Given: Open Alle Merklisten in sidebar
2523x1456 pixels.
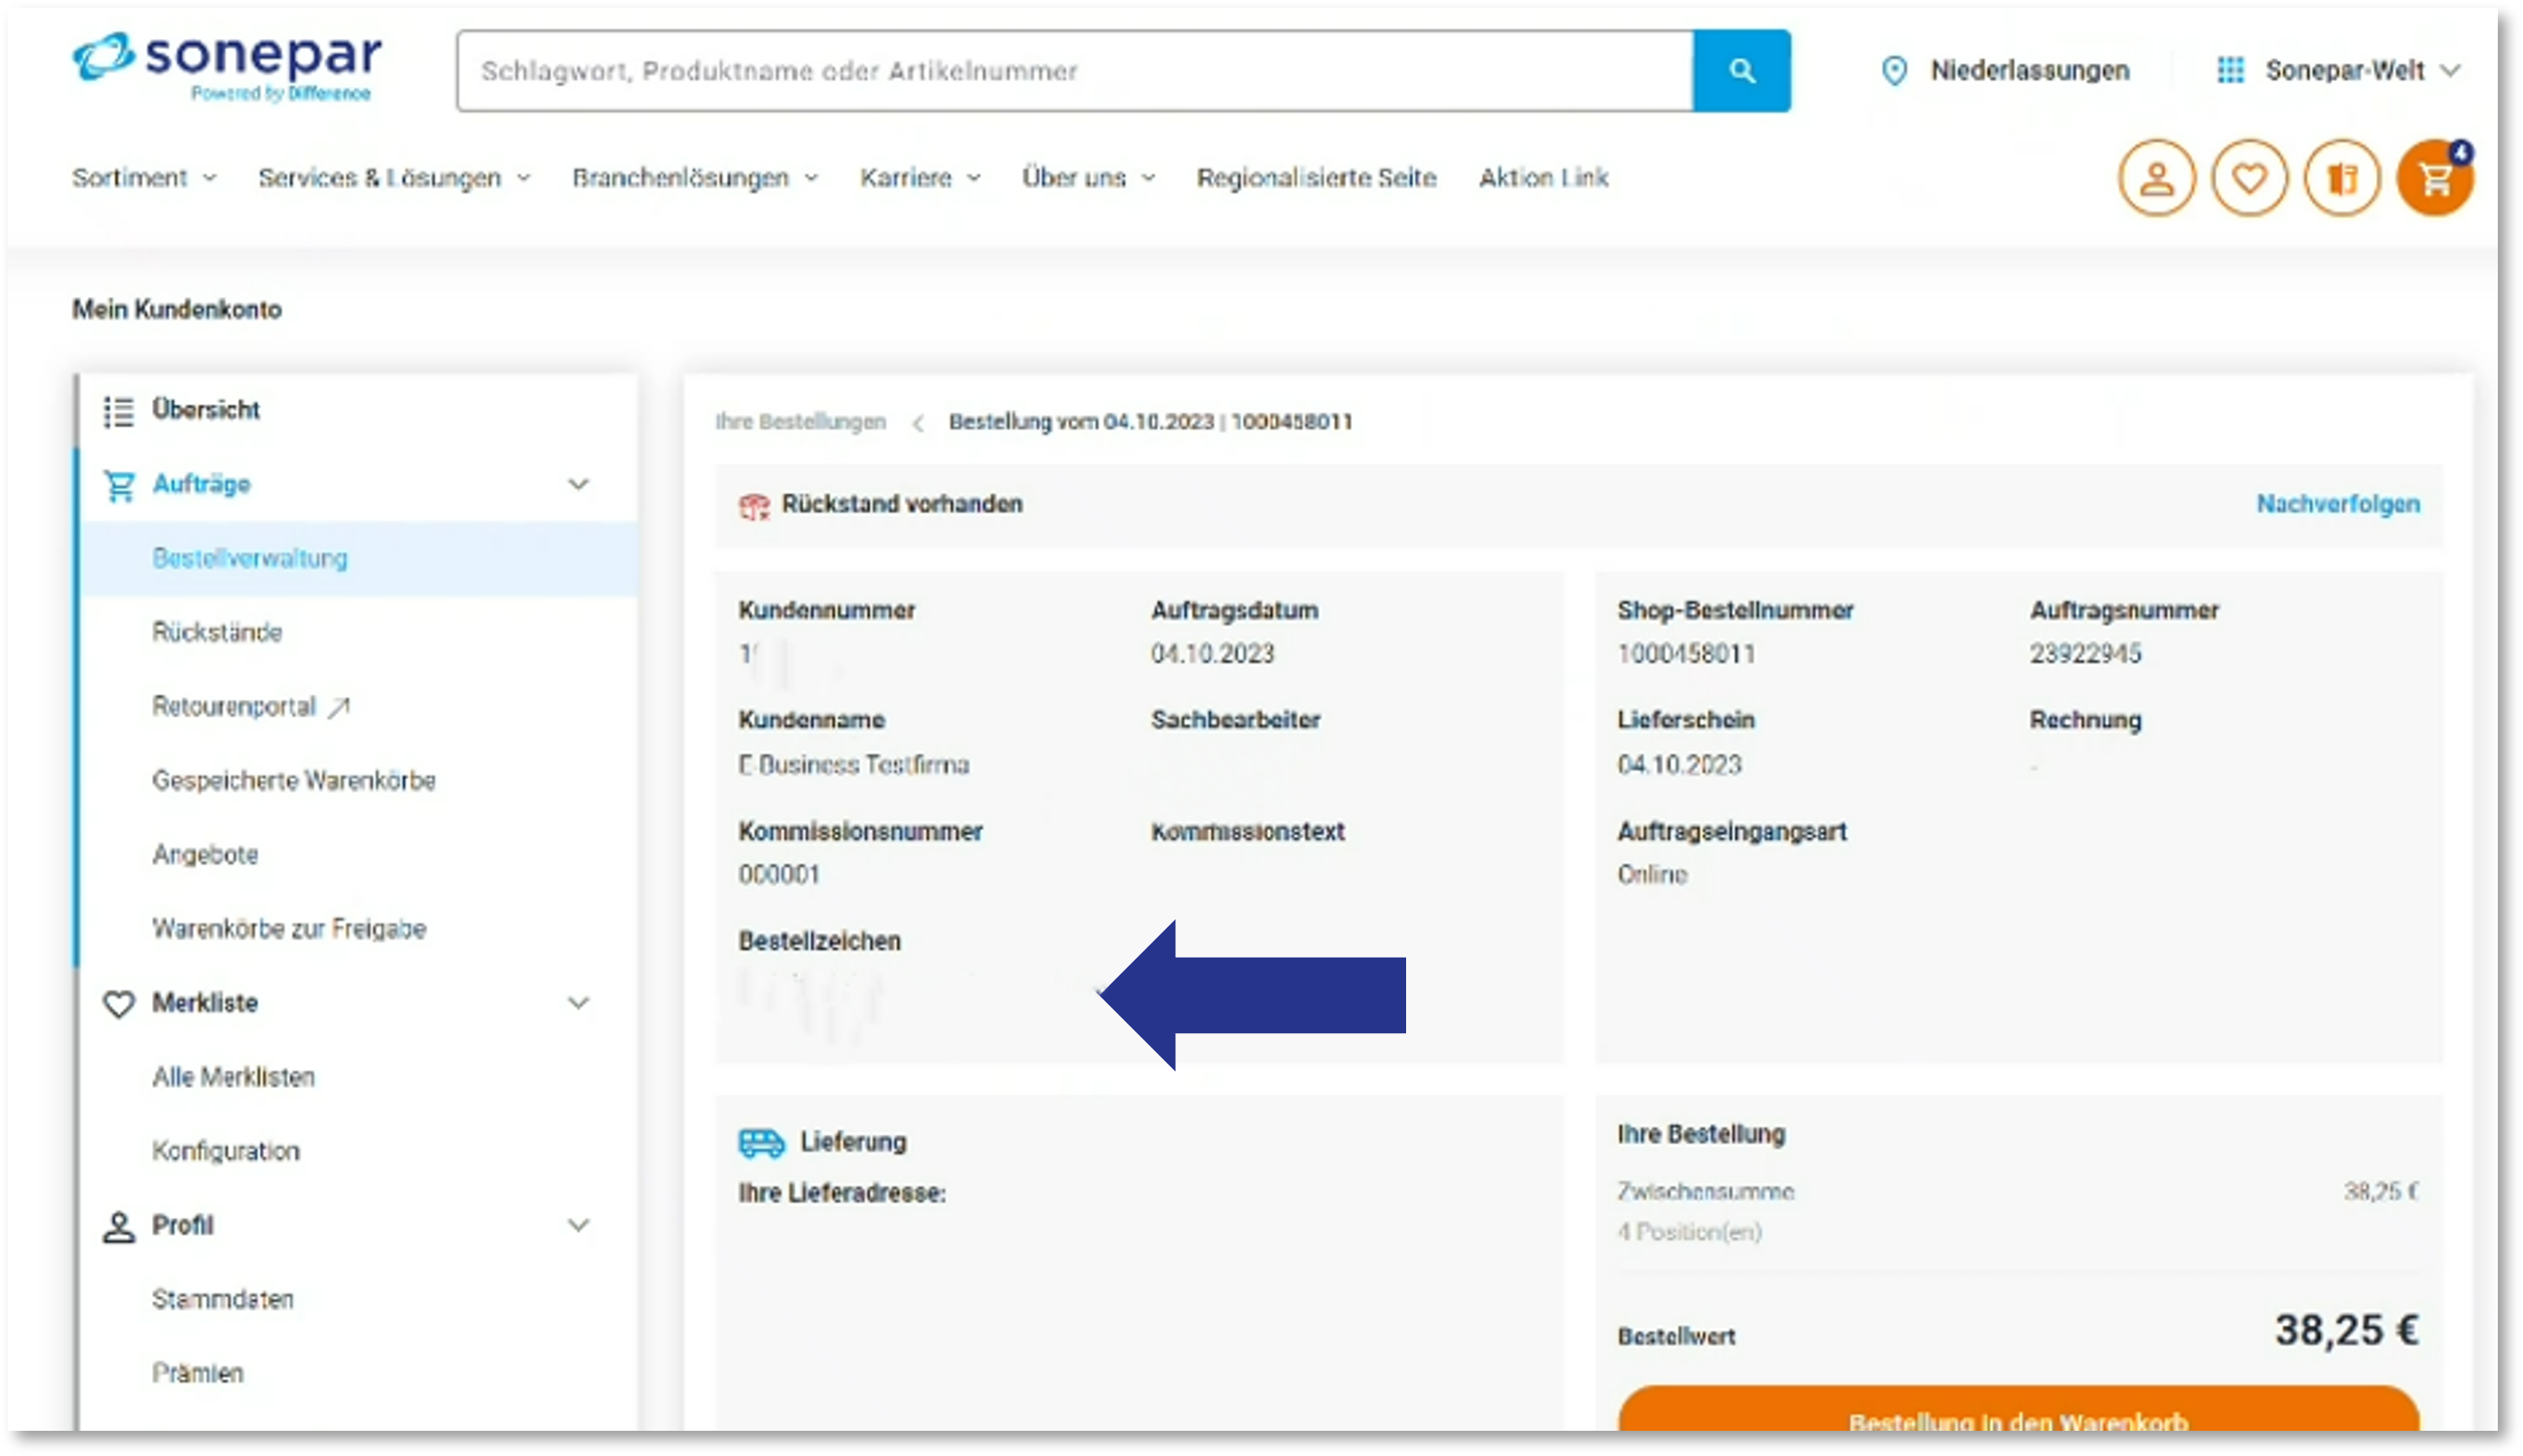Looking at the screenshot, I should [233, 1078].
